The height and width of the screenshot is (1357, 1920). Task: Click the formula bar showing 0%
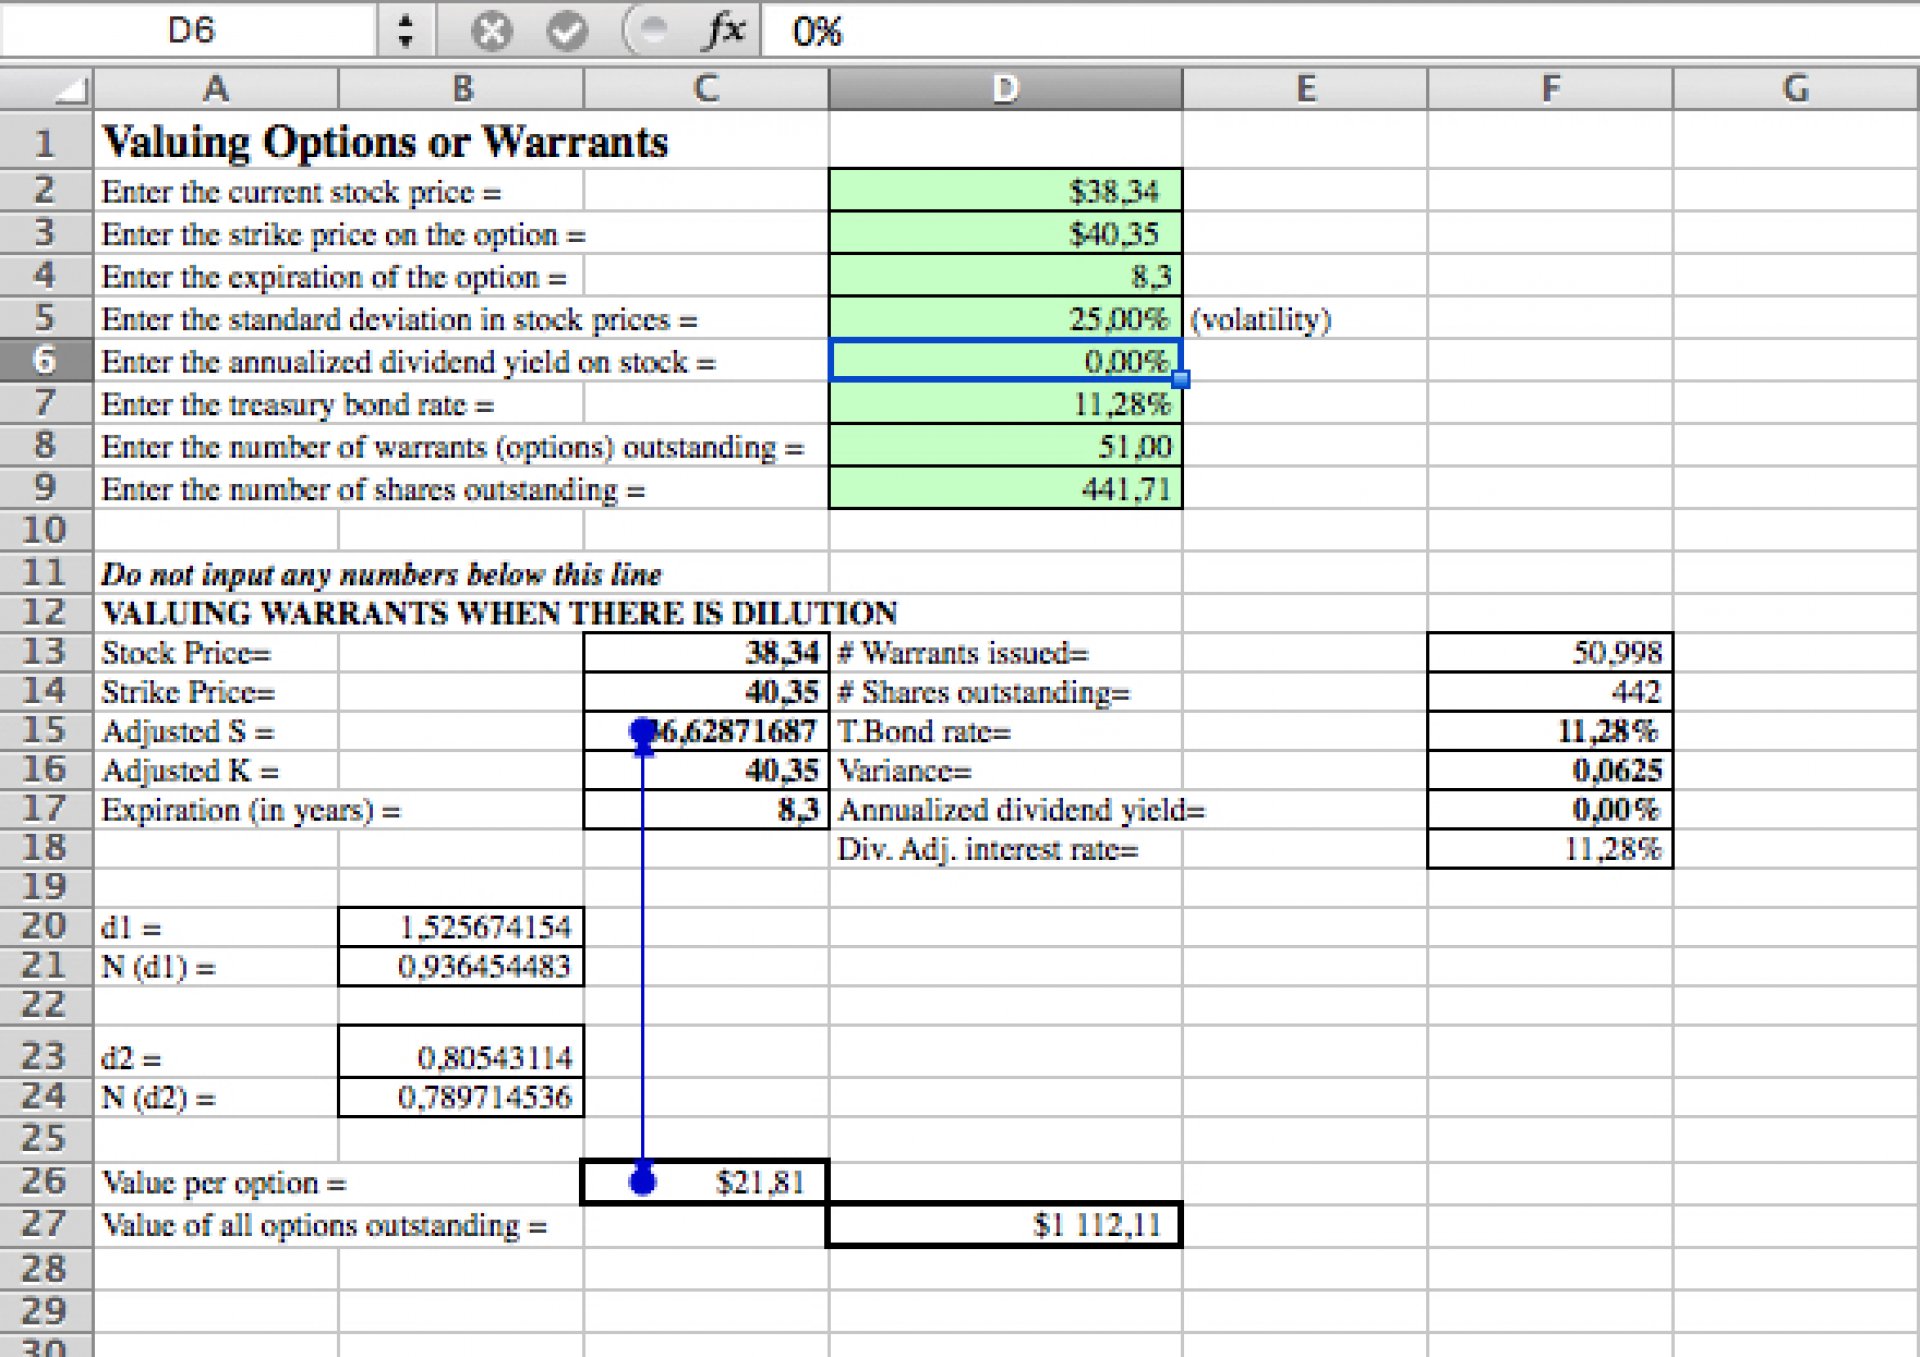[1339, 31]
